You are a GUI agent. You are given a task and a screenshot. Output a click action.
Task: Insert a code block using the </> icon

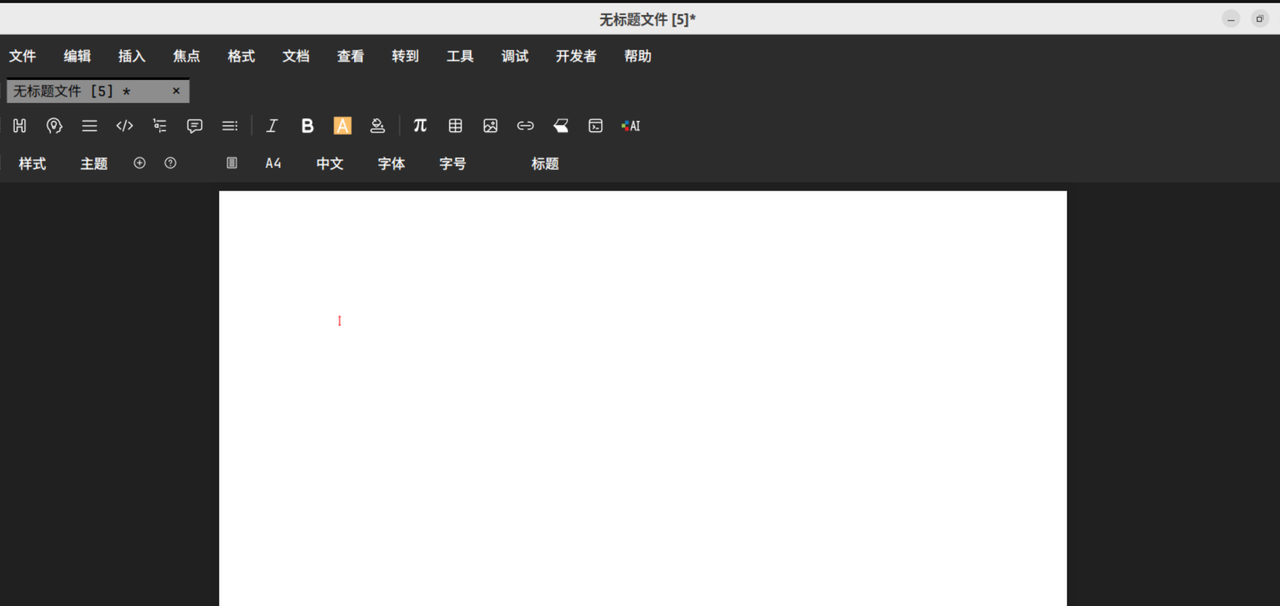pos(125,126)
